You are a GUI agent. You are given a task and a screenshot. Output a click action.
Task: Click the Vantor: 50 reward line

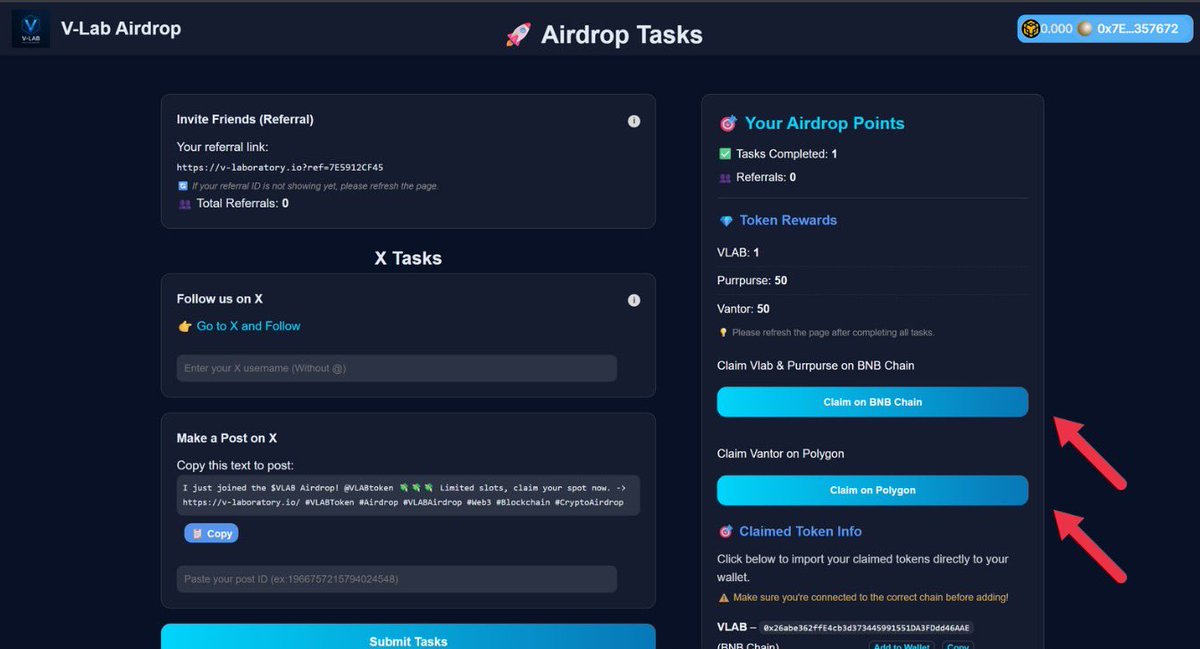(x=743, y=309)
